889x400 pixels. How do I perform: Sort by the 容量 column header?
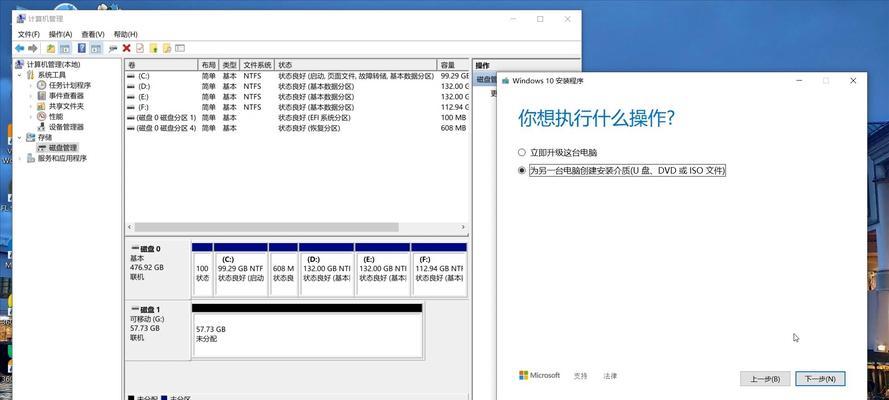coord(453,65)
